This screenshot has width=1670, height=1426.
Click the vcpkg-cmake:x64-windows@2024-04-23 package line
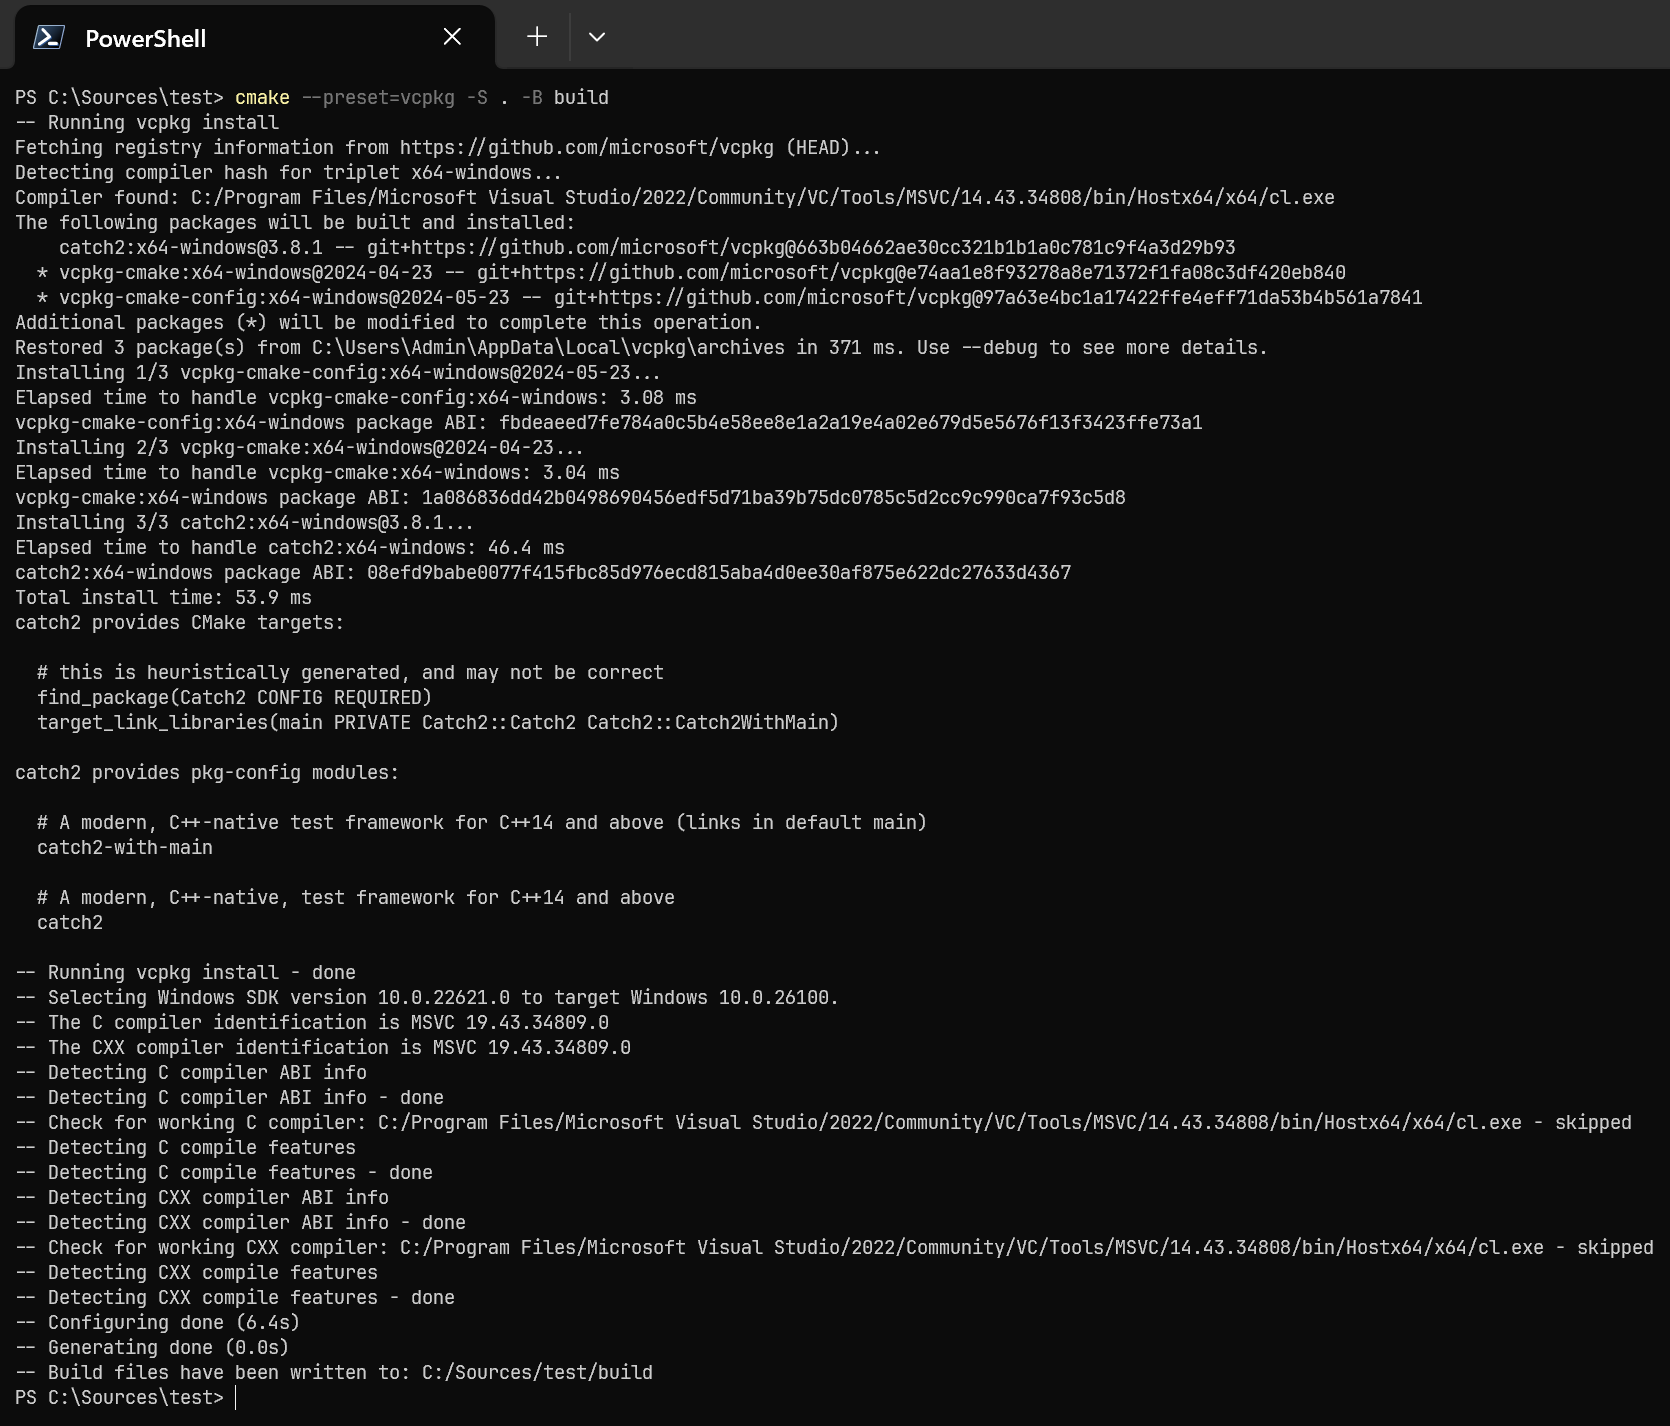click(691, 273)
